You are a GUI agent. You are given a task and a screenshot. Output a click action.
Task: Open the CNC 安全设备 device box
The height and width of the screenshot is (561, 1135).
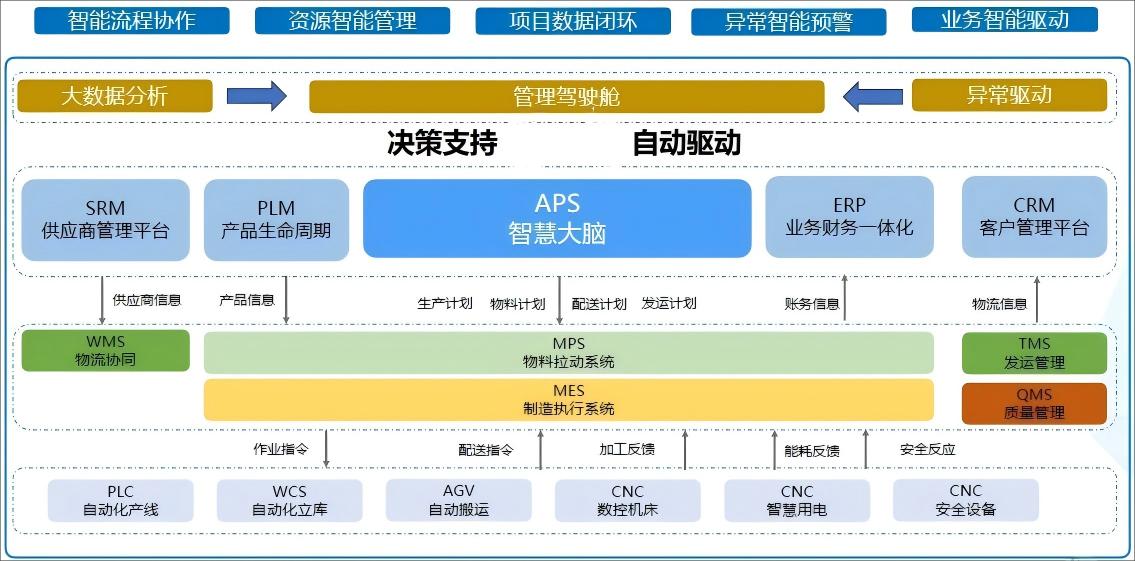(x=966, y=500)
